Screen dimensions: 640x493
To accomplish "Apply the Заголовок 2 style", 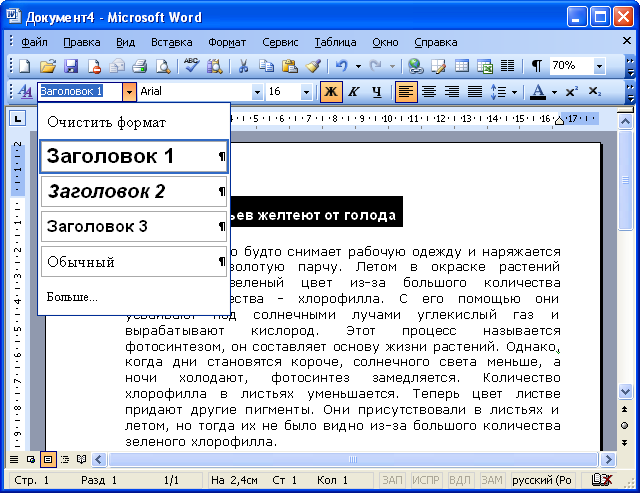I will click(134, 191).
